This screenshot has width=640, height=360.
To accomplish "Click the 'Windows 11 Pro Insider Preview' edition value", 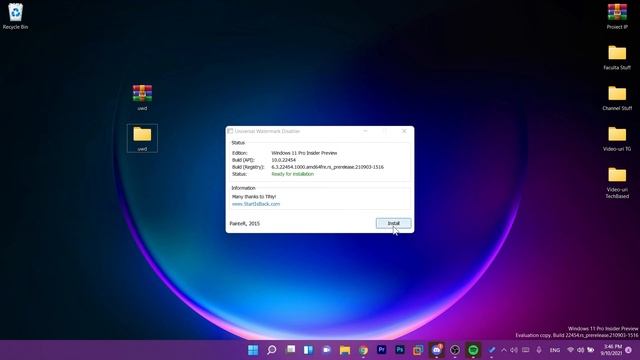I will 304,153.
